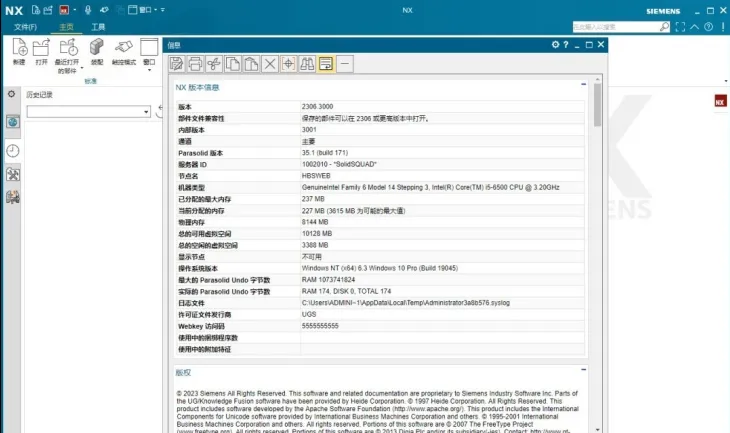730x433 pixels.
Task: Open the Roles tab icon in resource bar
Action: [13, 175]
